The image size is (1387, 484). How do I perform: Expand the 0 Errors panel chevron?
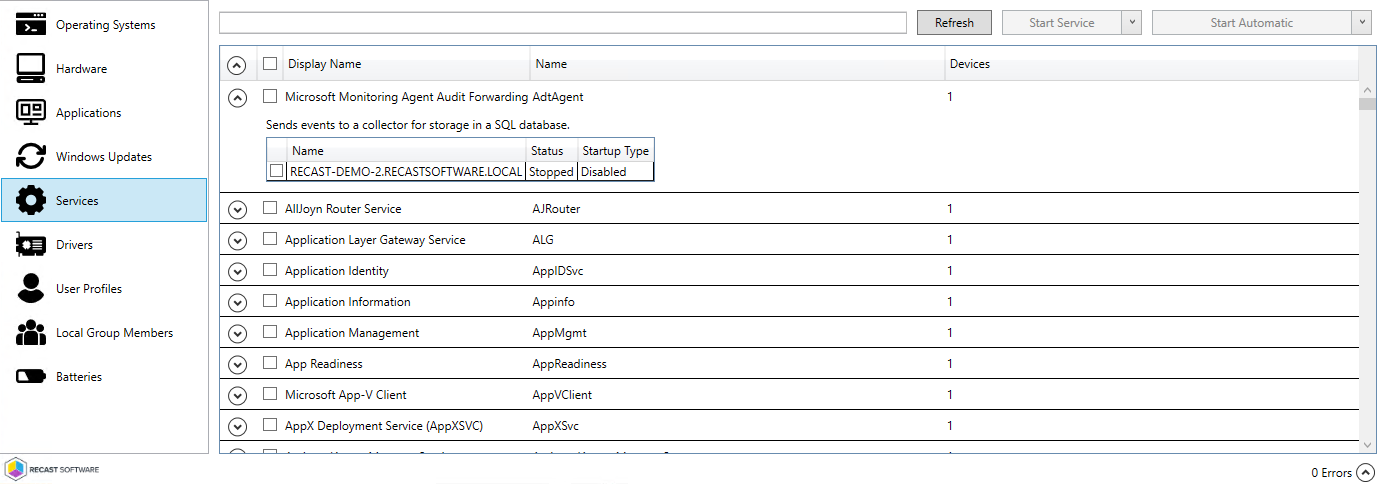1366,473
